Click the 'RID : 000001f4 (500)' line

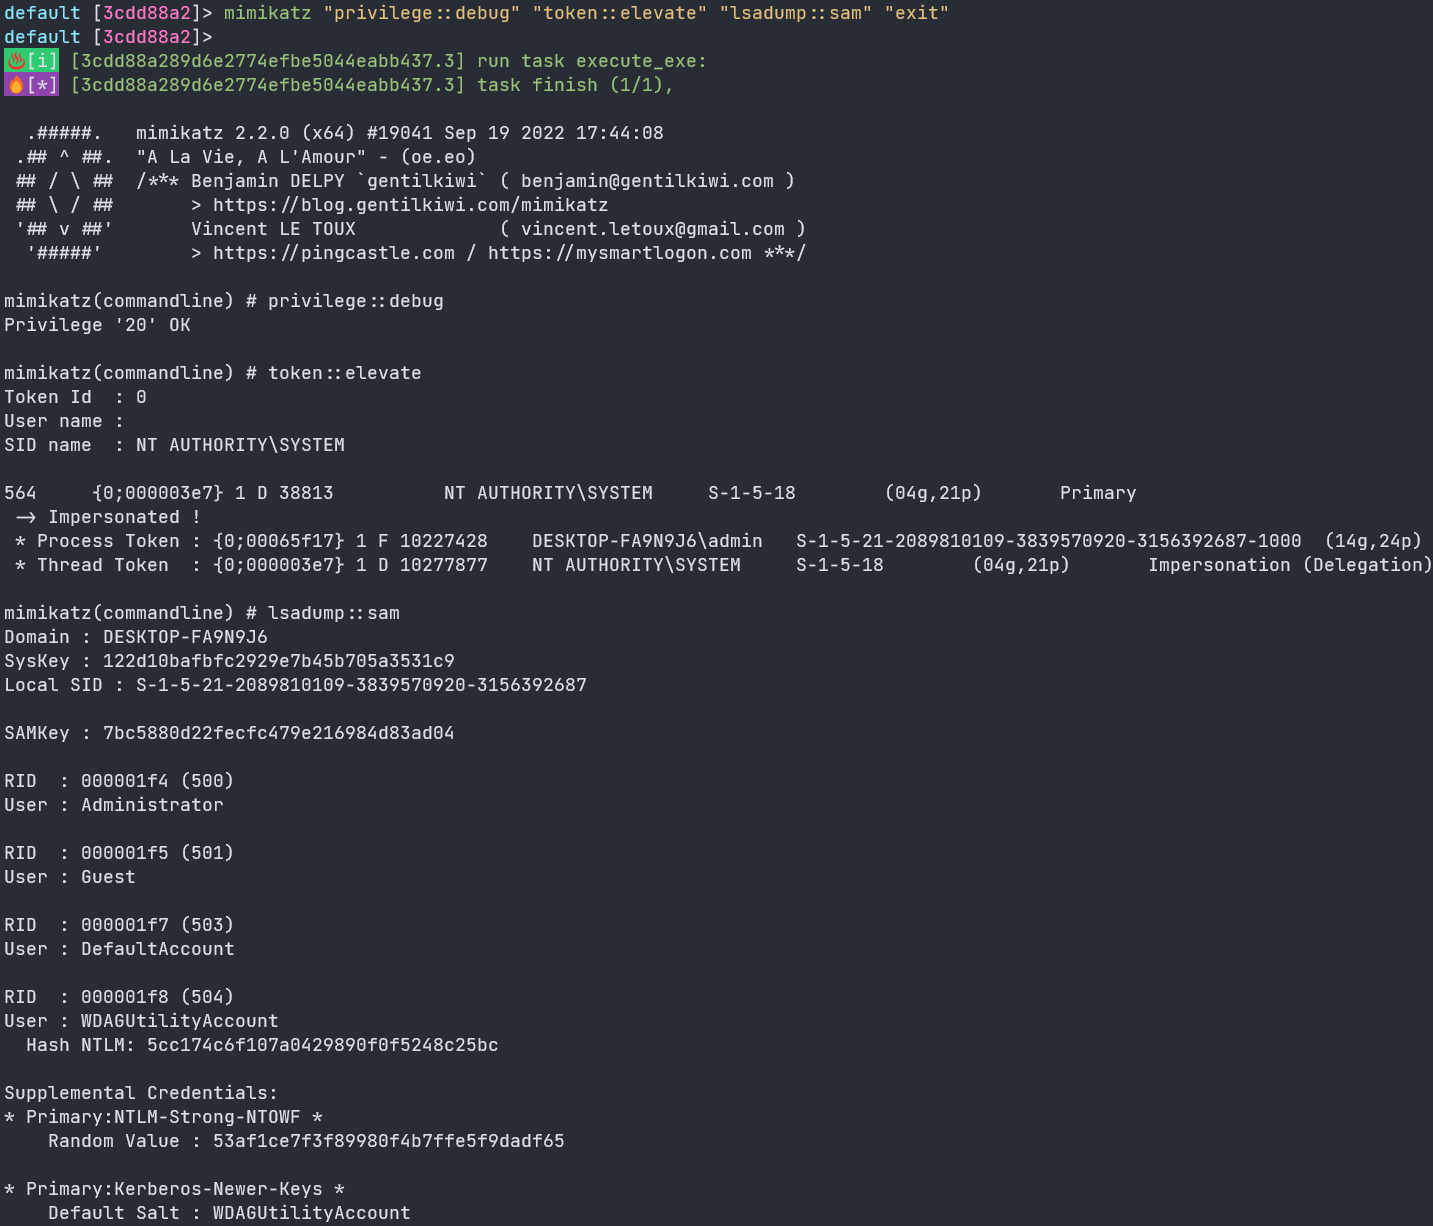coord(119,781)
